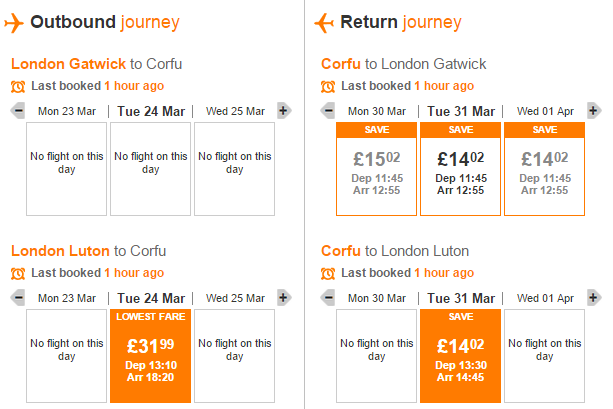Click the Corfu to London Luton route heading
The width and height of the screenshot is (613, 409).
[x=395, y=251]
